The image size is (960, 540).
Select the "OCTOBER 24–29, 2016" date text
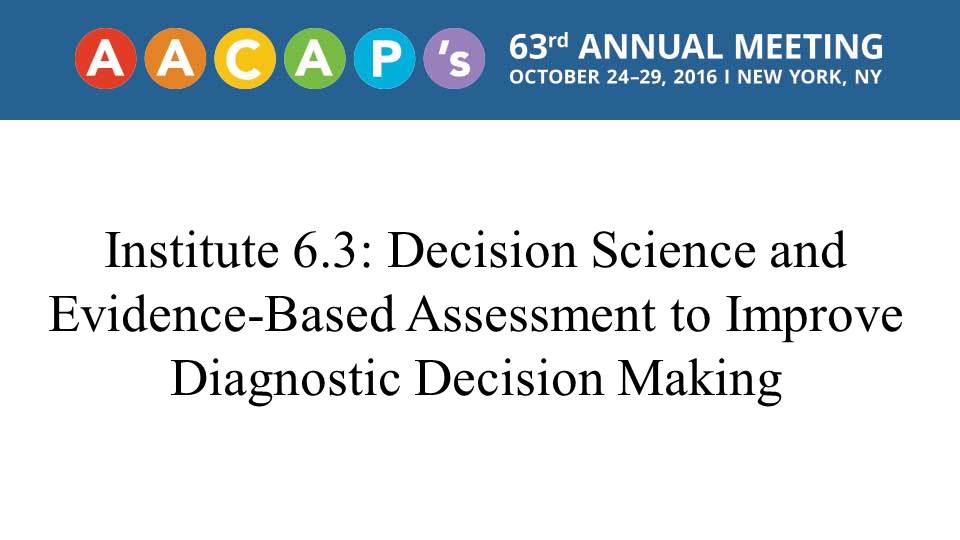tap(612, 78)
